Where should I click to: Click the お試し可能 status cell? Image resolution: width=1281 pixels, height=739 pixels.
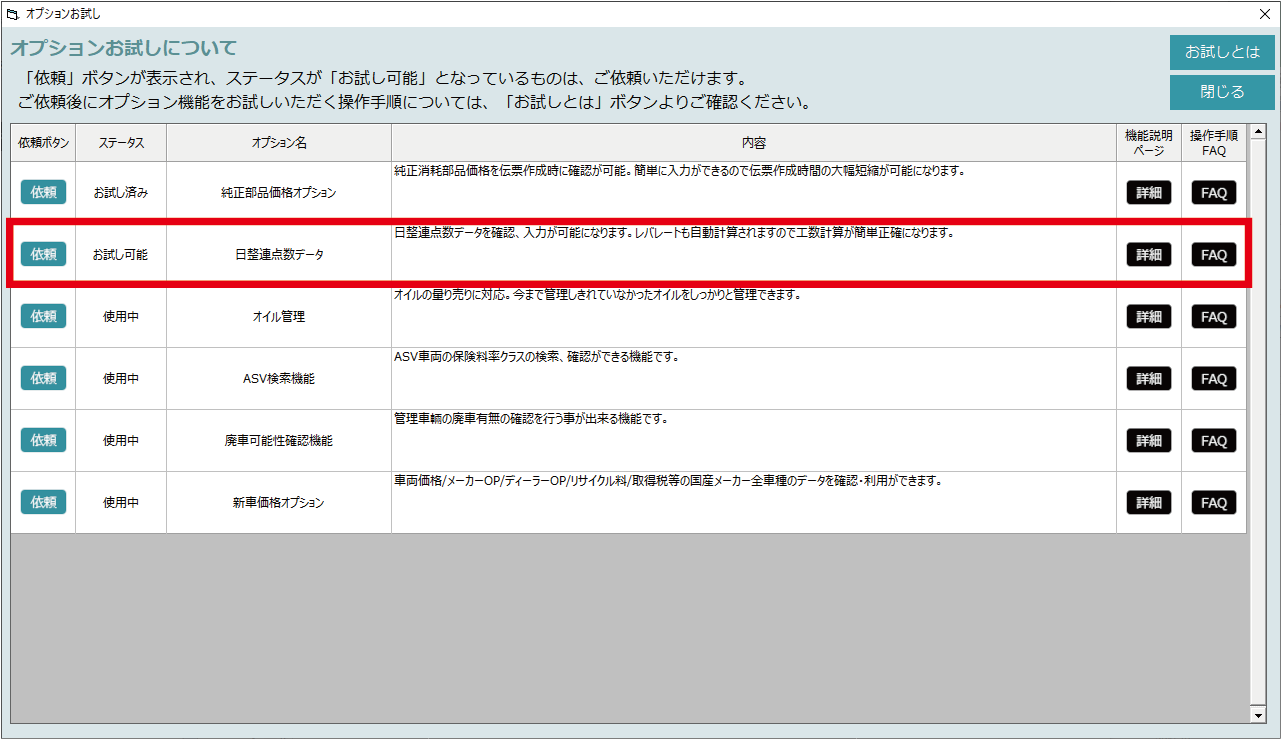121,255
